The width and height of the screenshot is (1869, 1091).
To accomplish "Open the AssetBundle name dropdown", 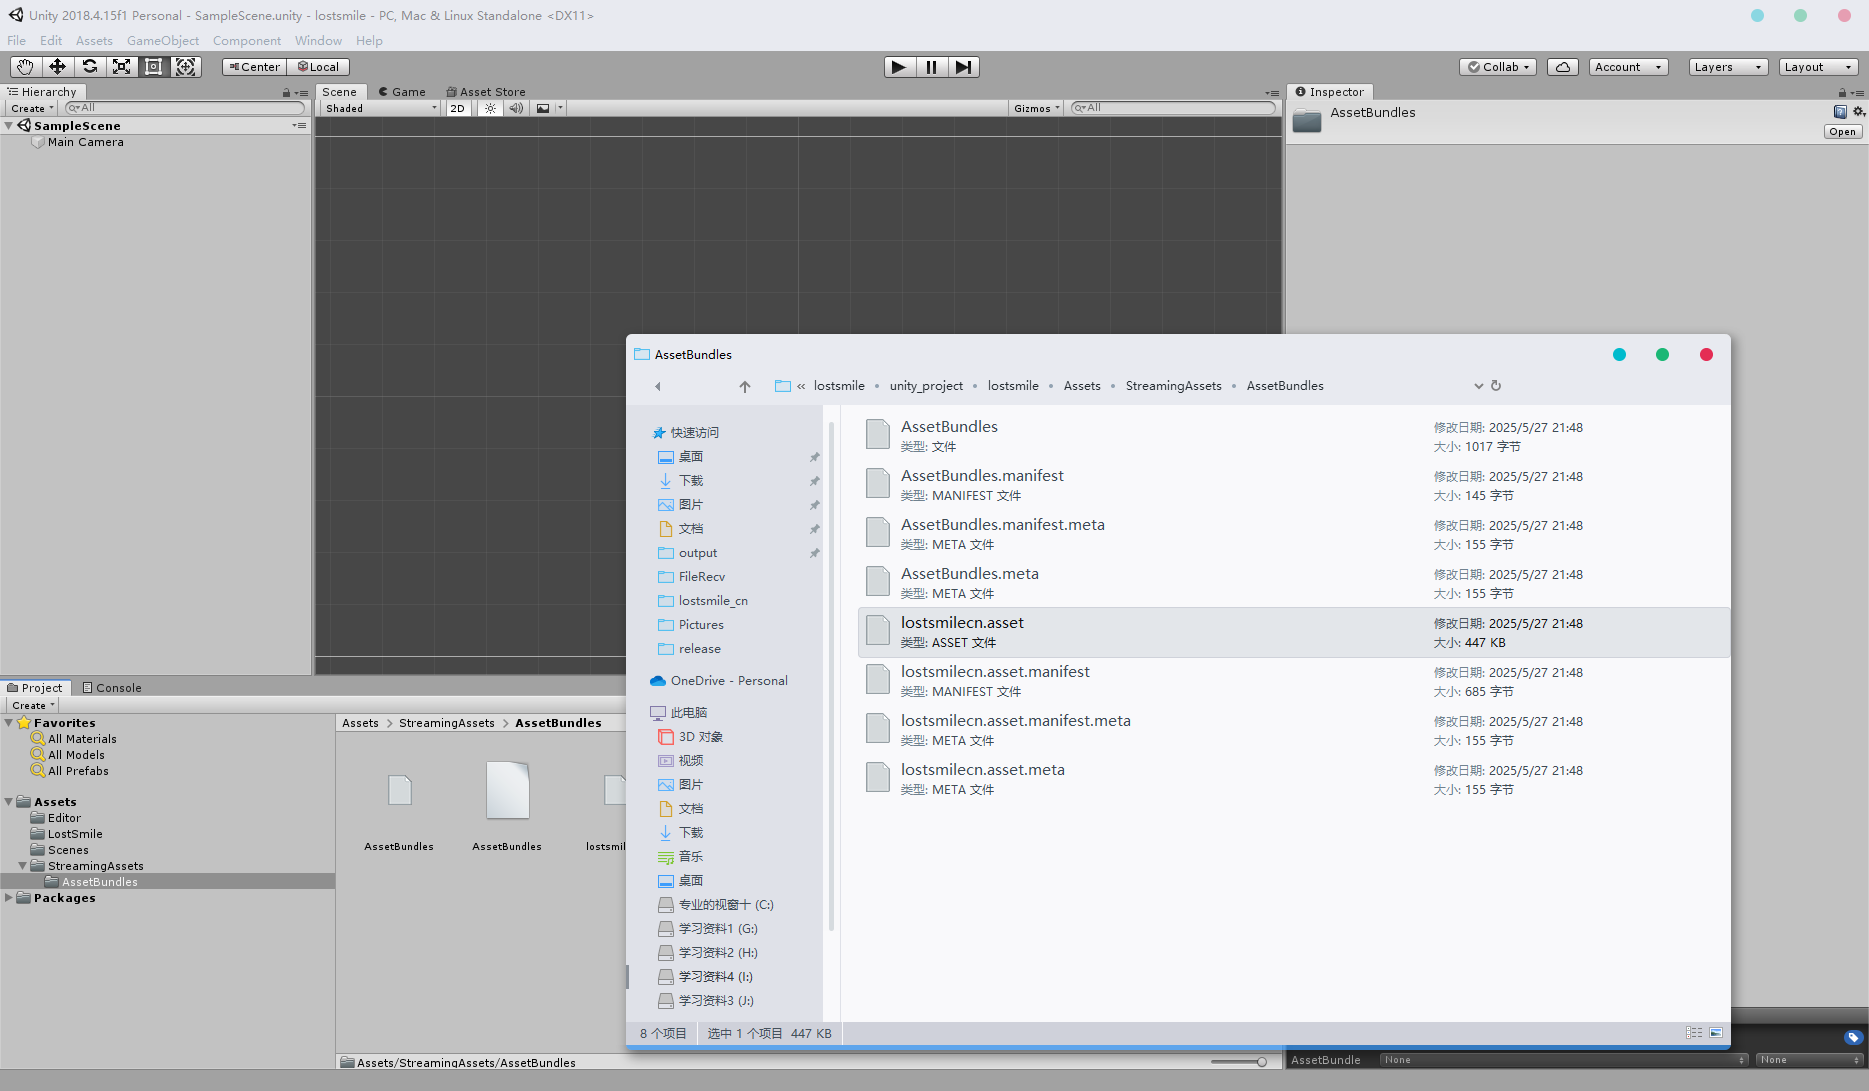I will [x=1564, y=1060].
